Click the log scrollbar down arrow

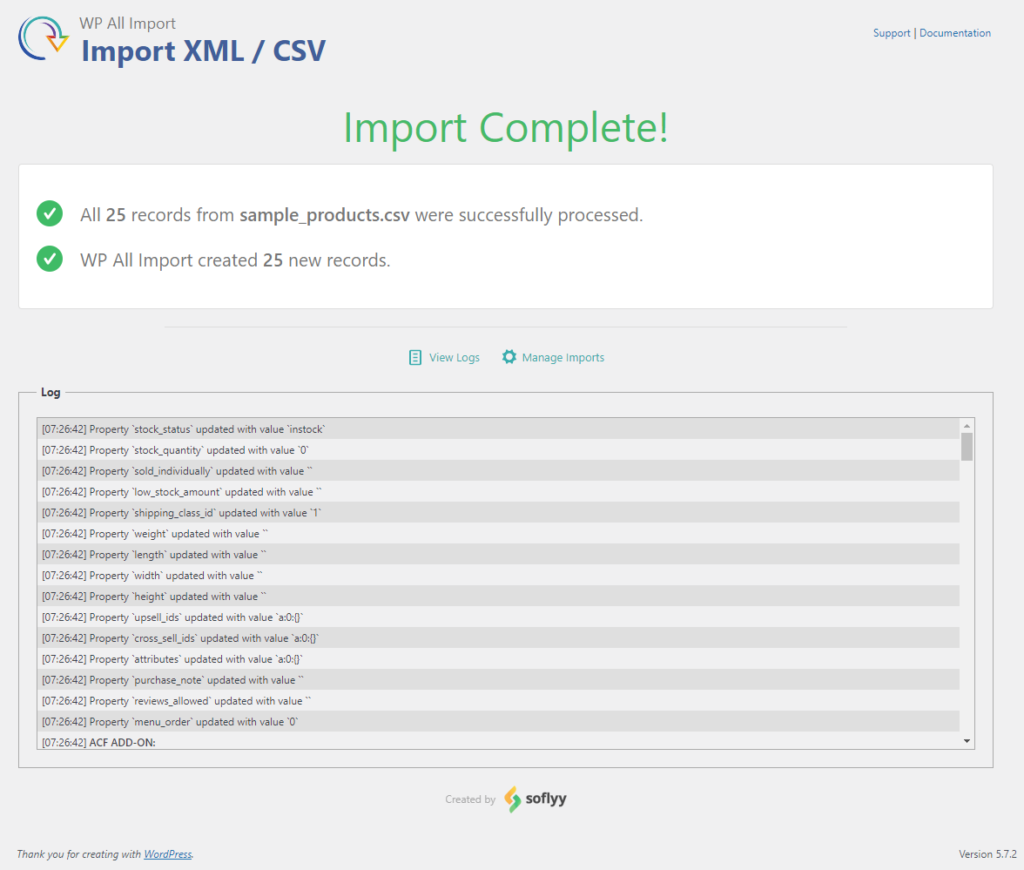pos(966,740)
